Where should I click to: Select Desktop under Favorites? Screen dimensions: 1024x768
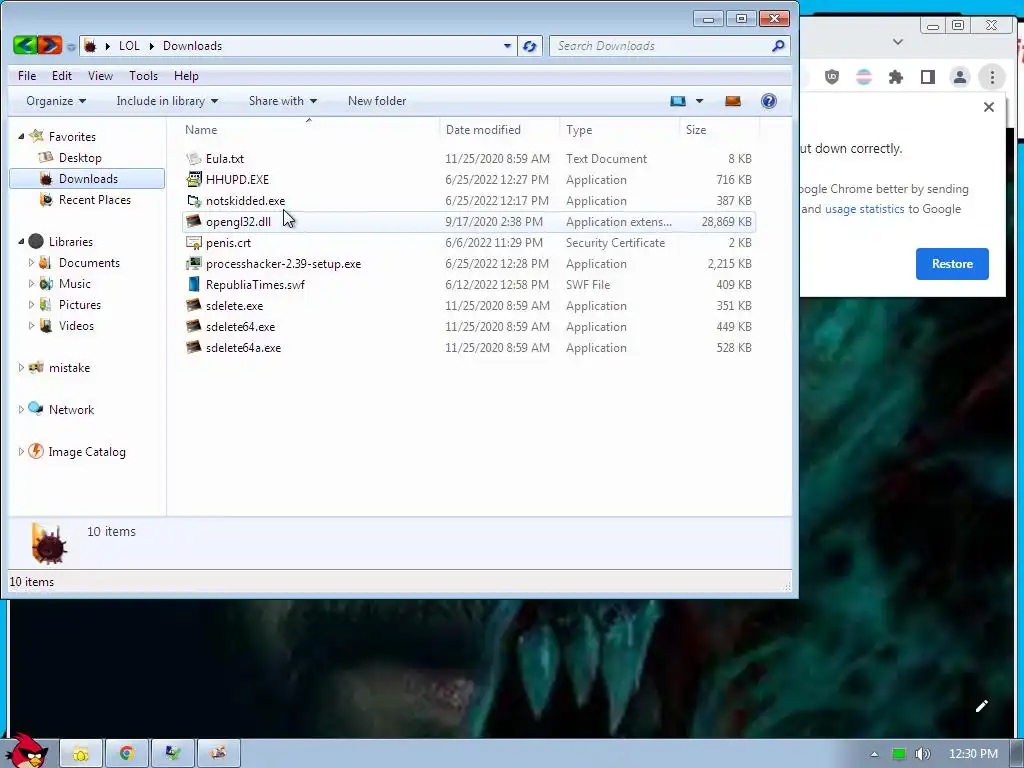point(80,157)
